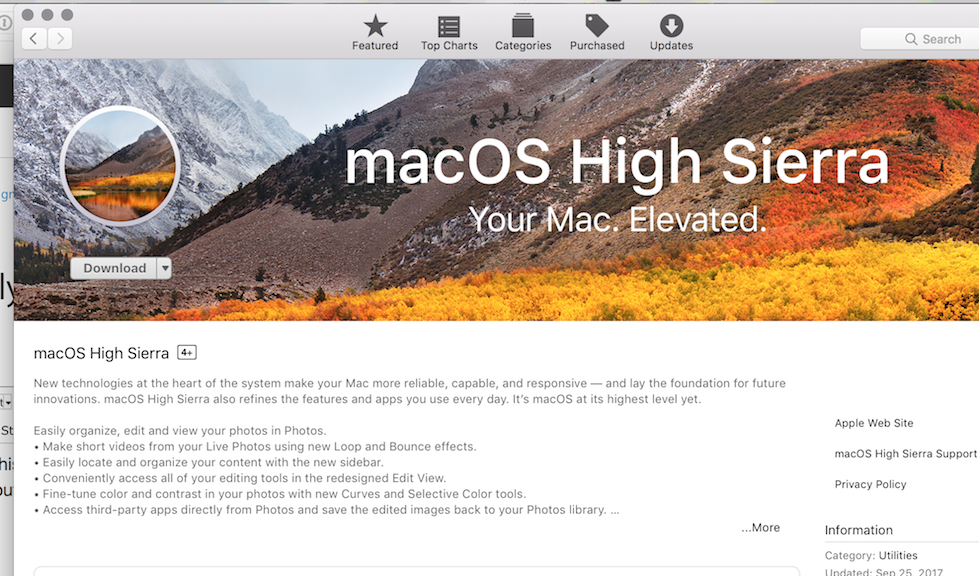This screenshot has height=576, width=979.
Task: Click the Loop and Bounce effects bullet line
Action: 255,446
